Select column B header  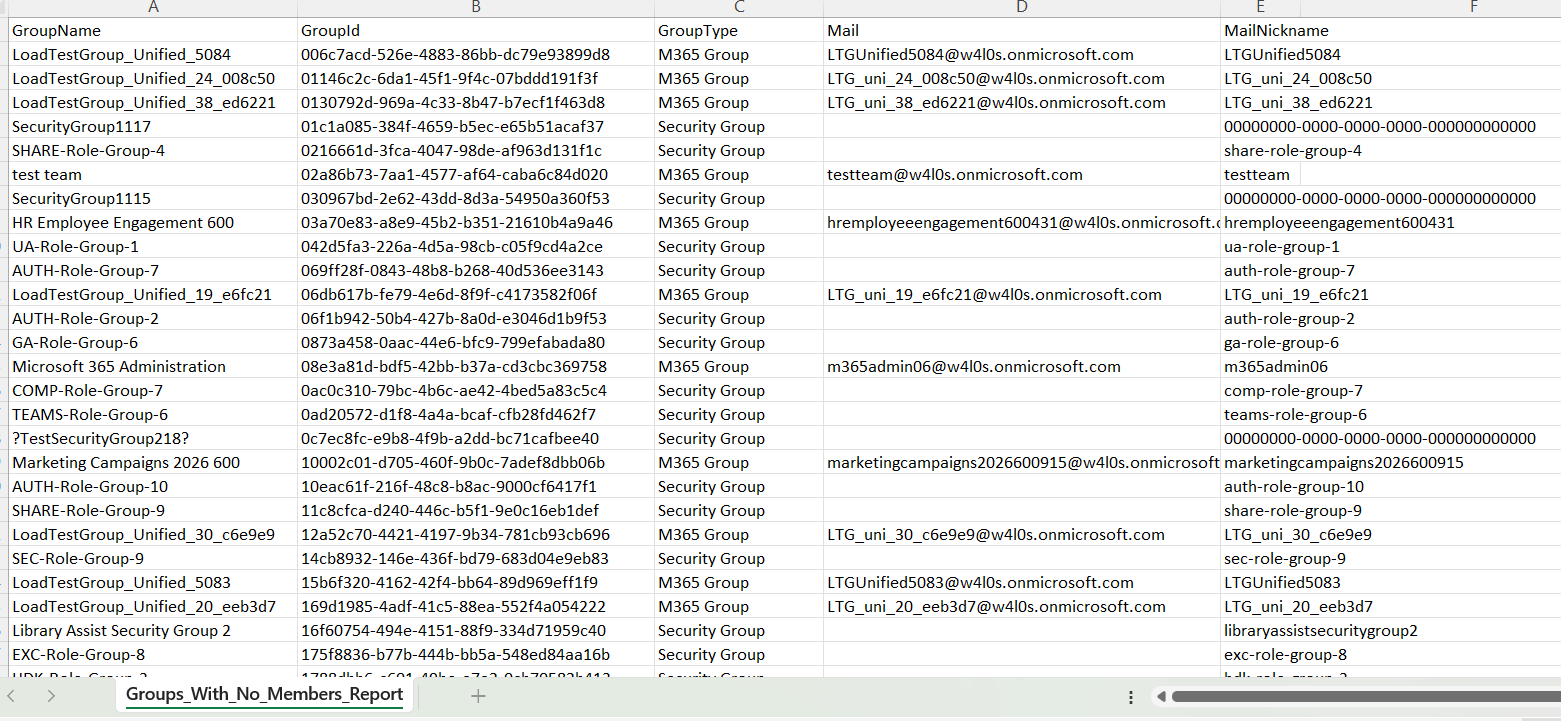476,8
